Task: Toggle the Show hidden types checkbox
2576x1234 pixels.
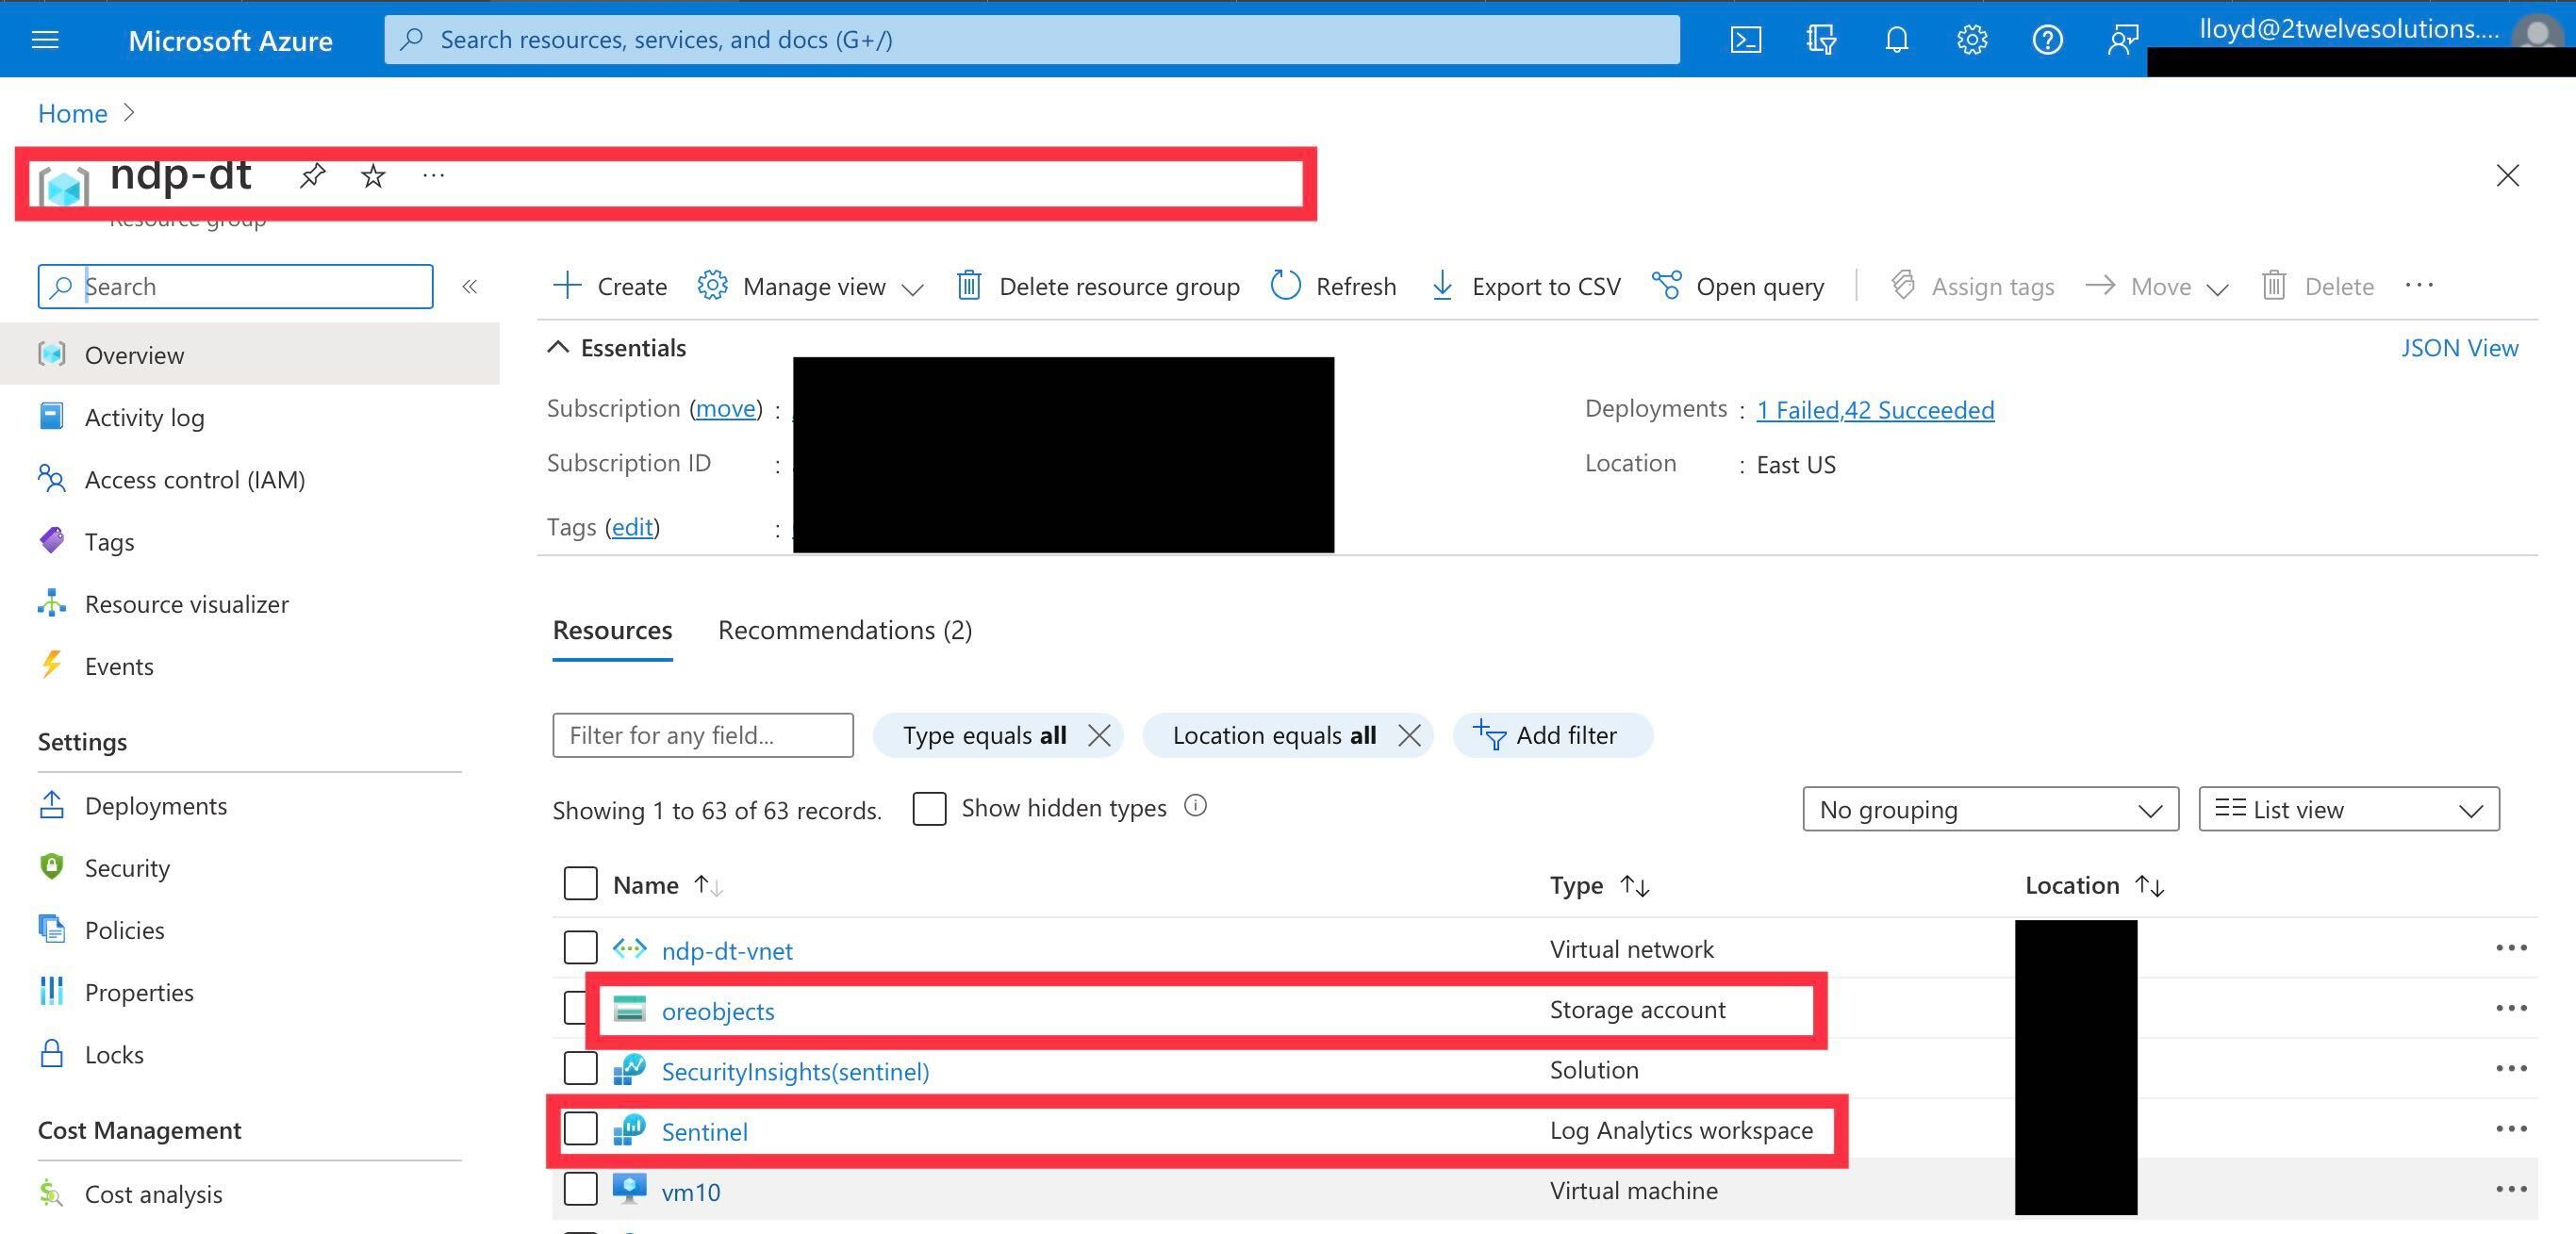Action: tap(929, 808)
